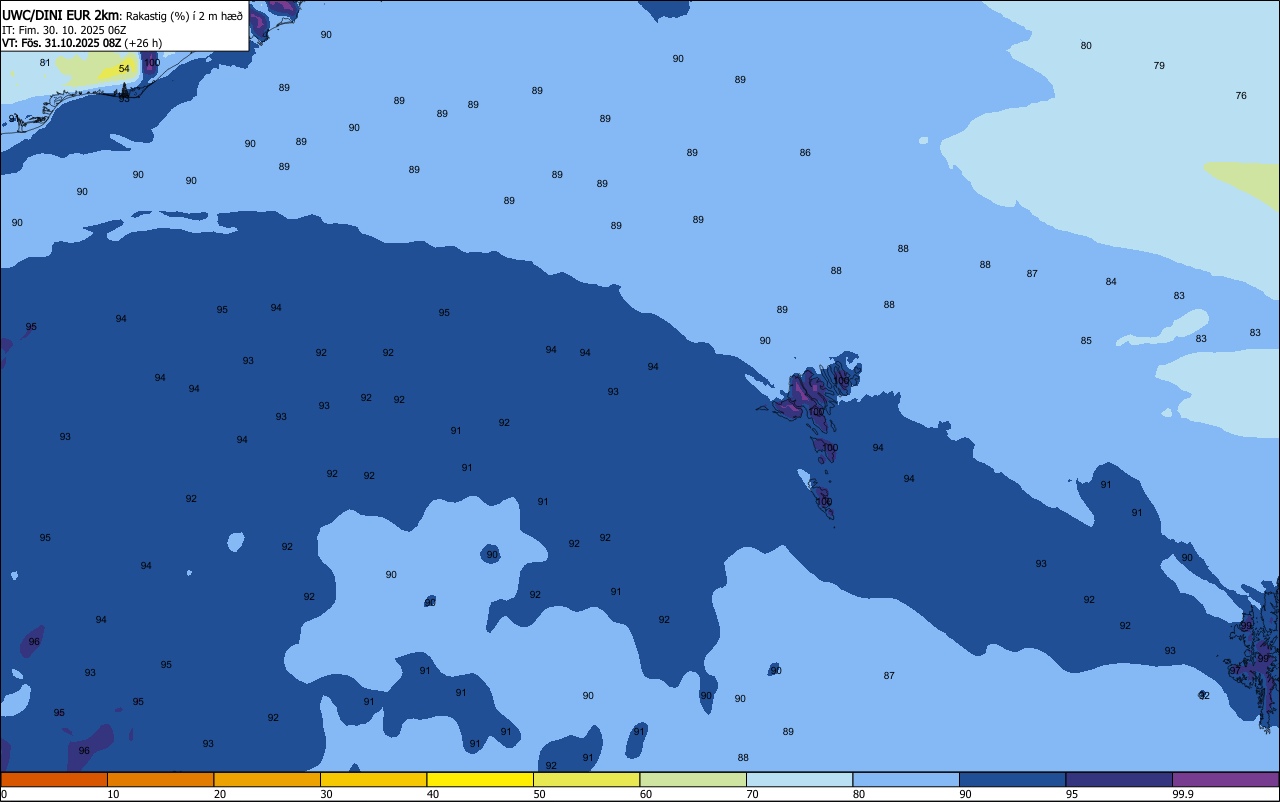1280x802 pixels.
Task: Click the 30–40 golden legend segment
Action: pyautogui.click(x=373, y=779)
